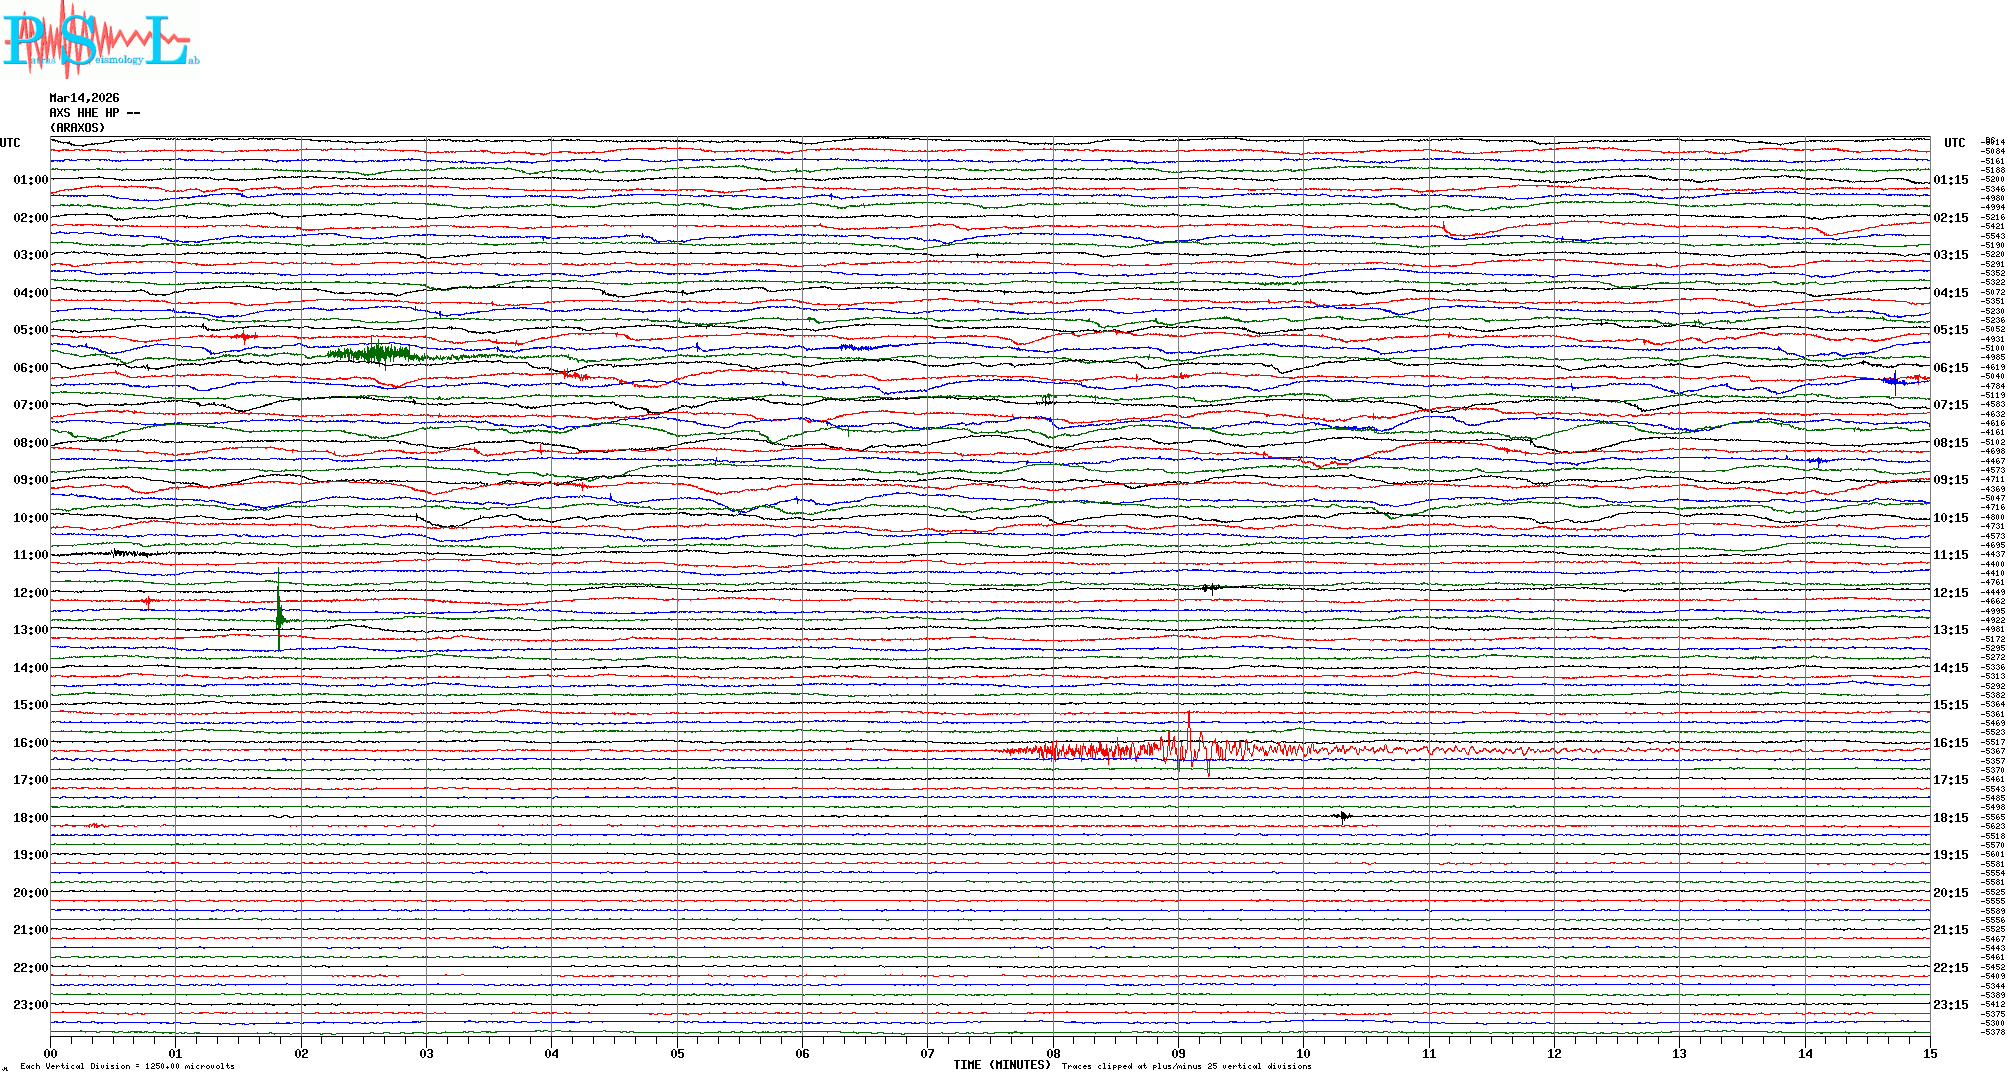Screen dimensions: 2010x1080
Task: Click the TIME (MINUTES) axis title
Action: [1001, 1065]
